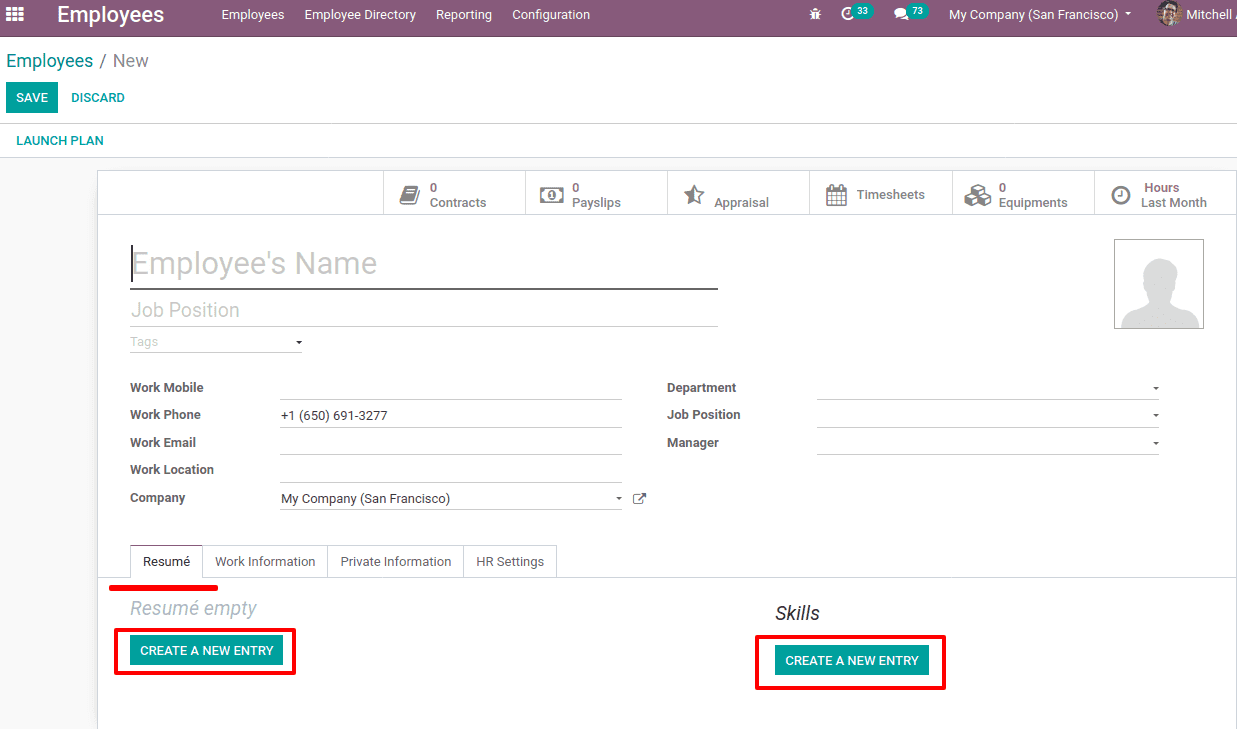Image resolution: width=1237 pixels, height=729 pixels.
Task: Open the Configuration menu
Action: coord(551,14)
